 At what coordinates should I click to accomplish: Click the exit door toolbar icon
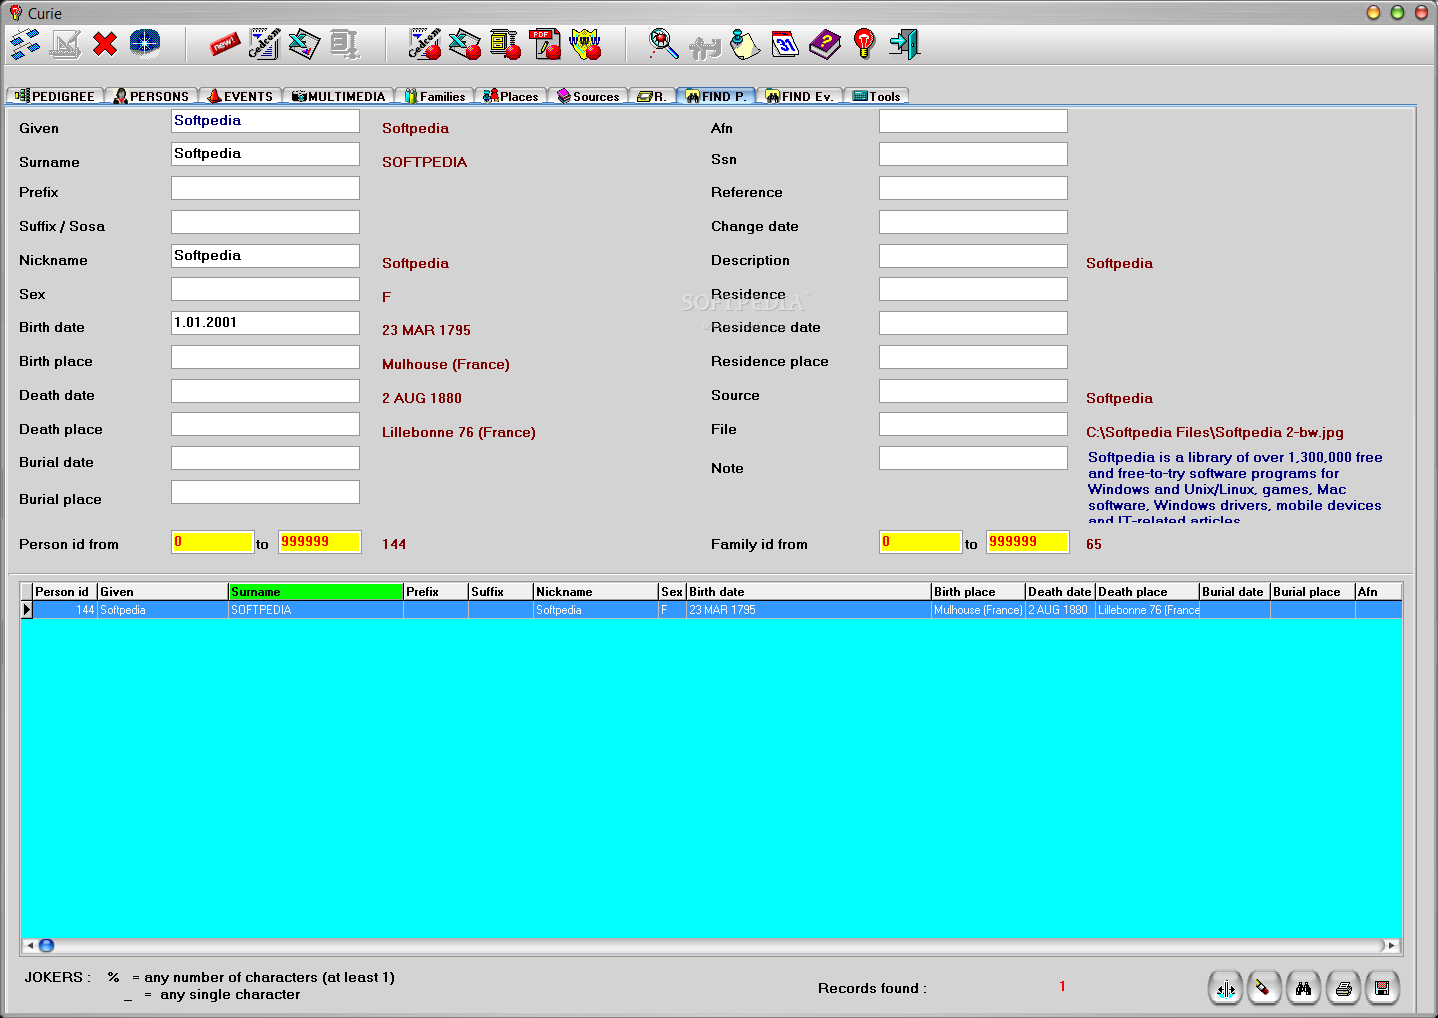point(905,44)
